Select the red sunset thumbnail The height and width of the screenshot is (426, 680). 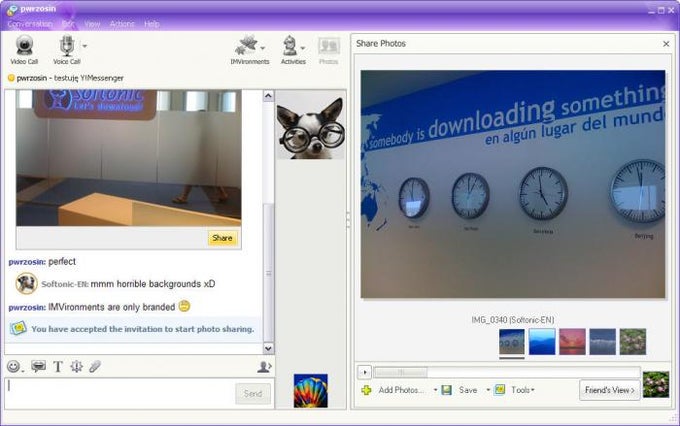pyautogui.click(x=572, y=341)
